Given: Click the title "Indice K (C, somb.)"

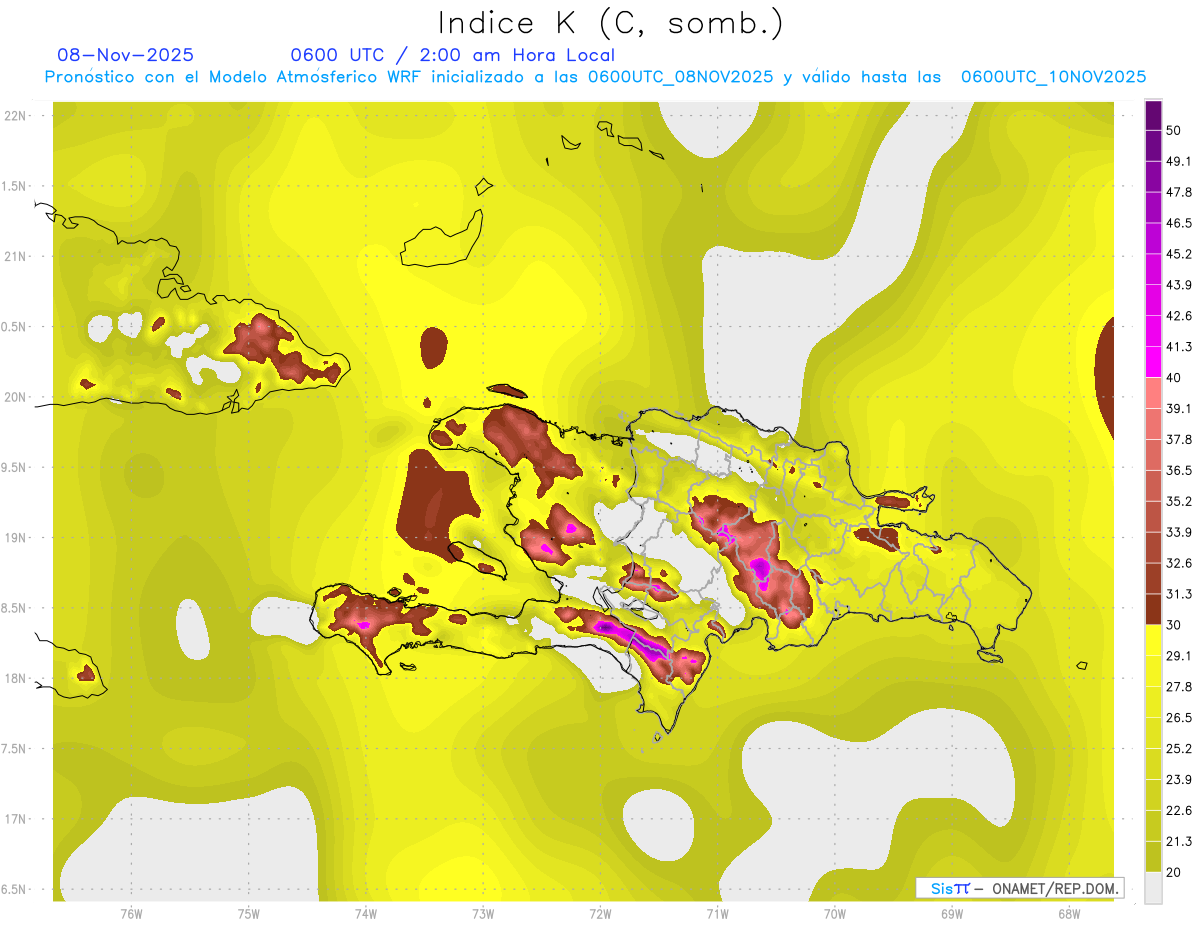Looking at the screenshot, I should point(610,23).
